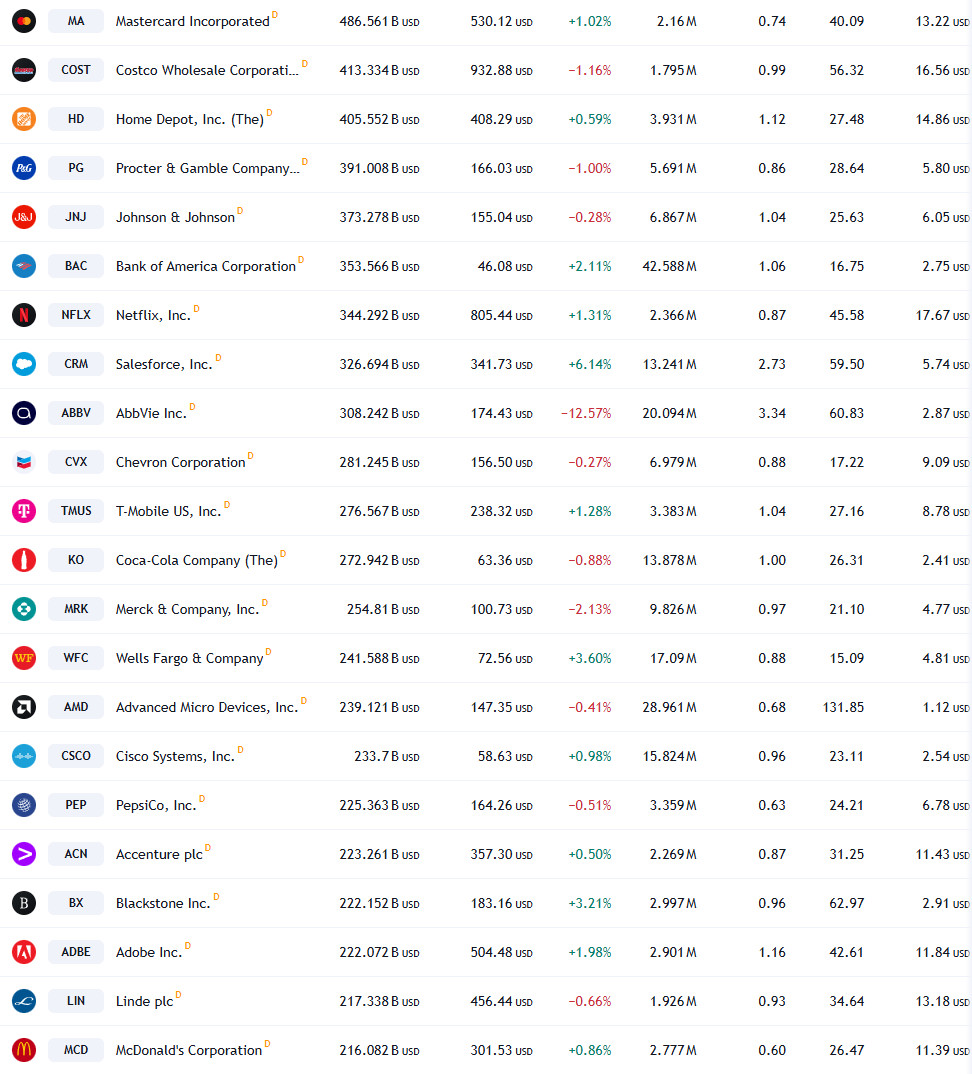
Task: Click Chevron volume 6.979 M
Action: 673,462
